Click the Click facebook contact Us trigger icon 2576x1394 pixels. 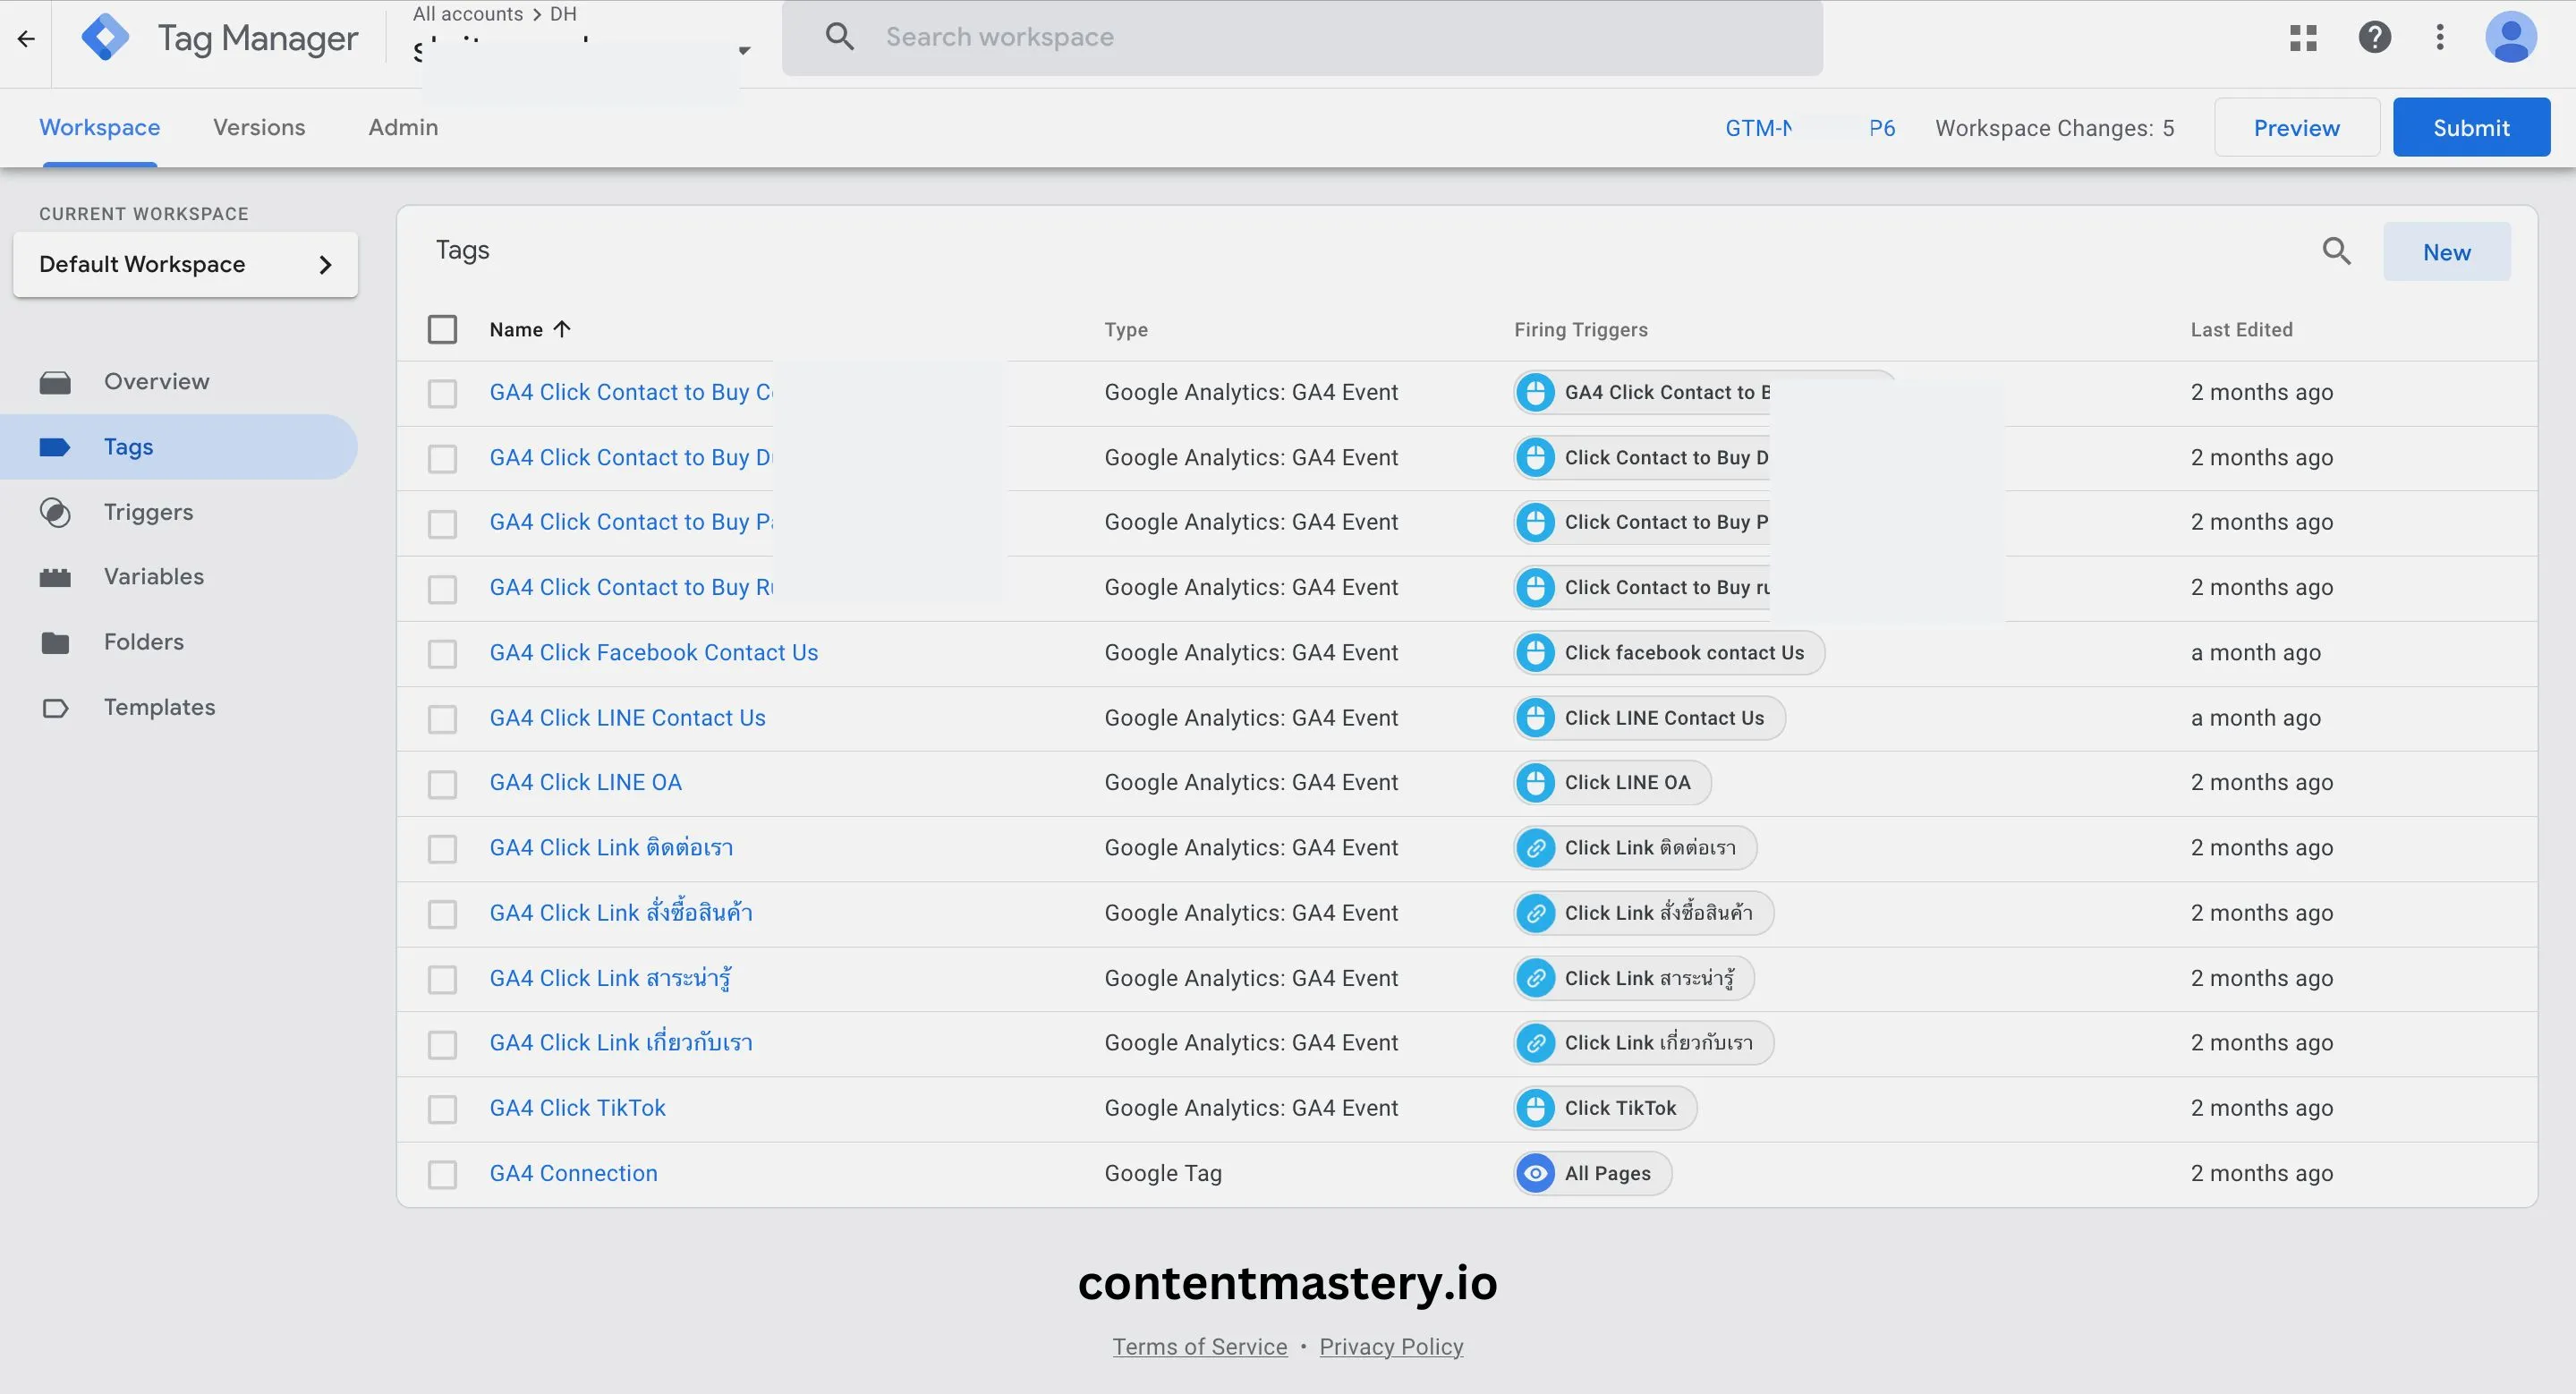tap(1535, 653)
